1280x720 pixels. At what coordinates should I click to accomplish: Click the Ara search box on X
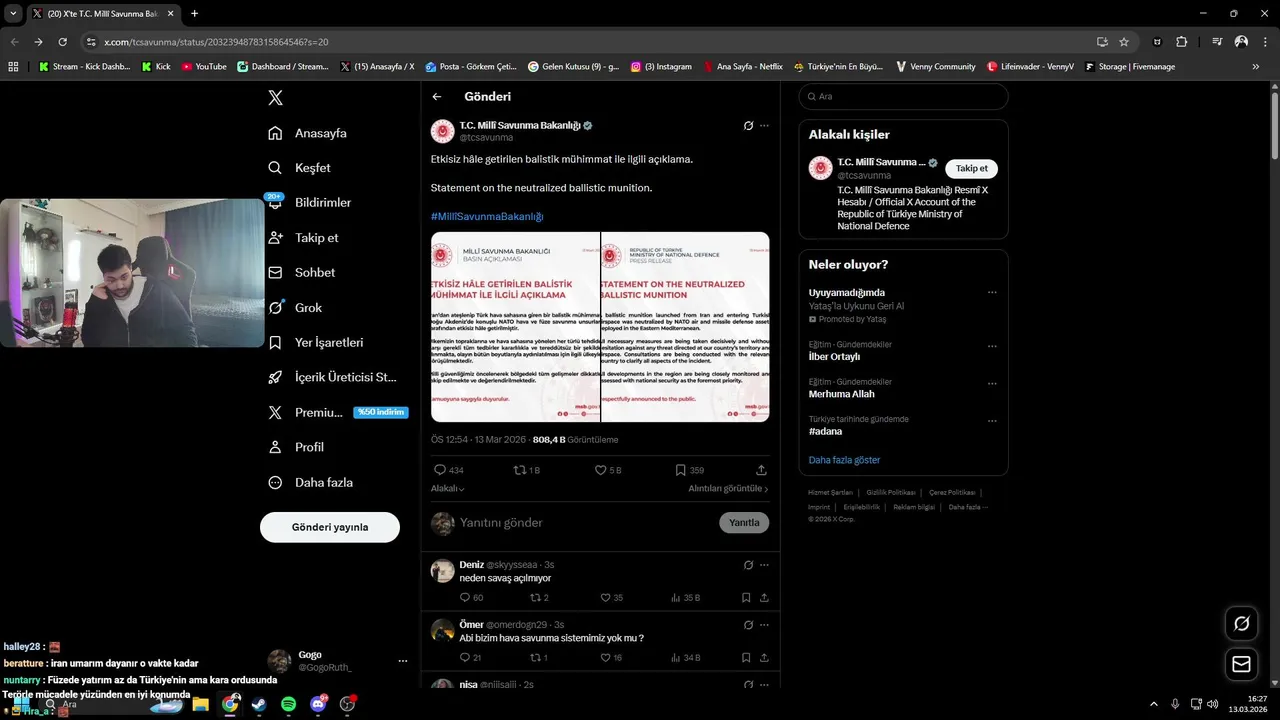[903, 97]
